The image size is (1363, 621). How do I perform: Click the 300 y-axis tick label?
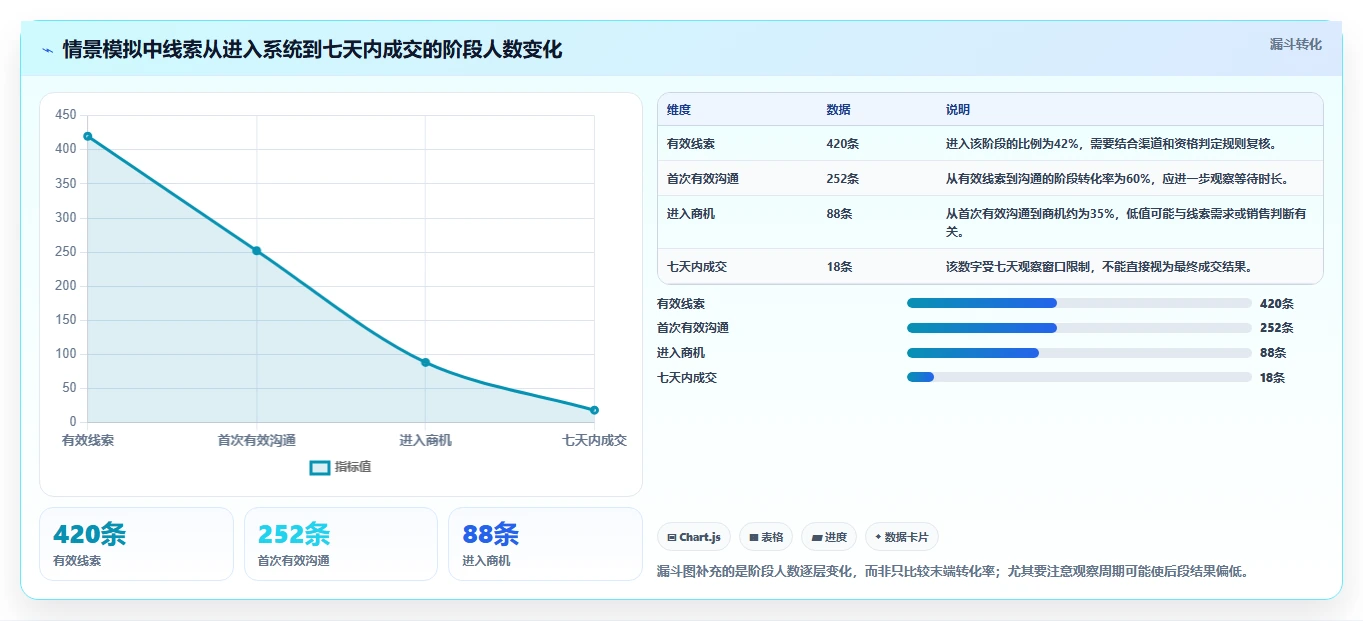[66, 217]
